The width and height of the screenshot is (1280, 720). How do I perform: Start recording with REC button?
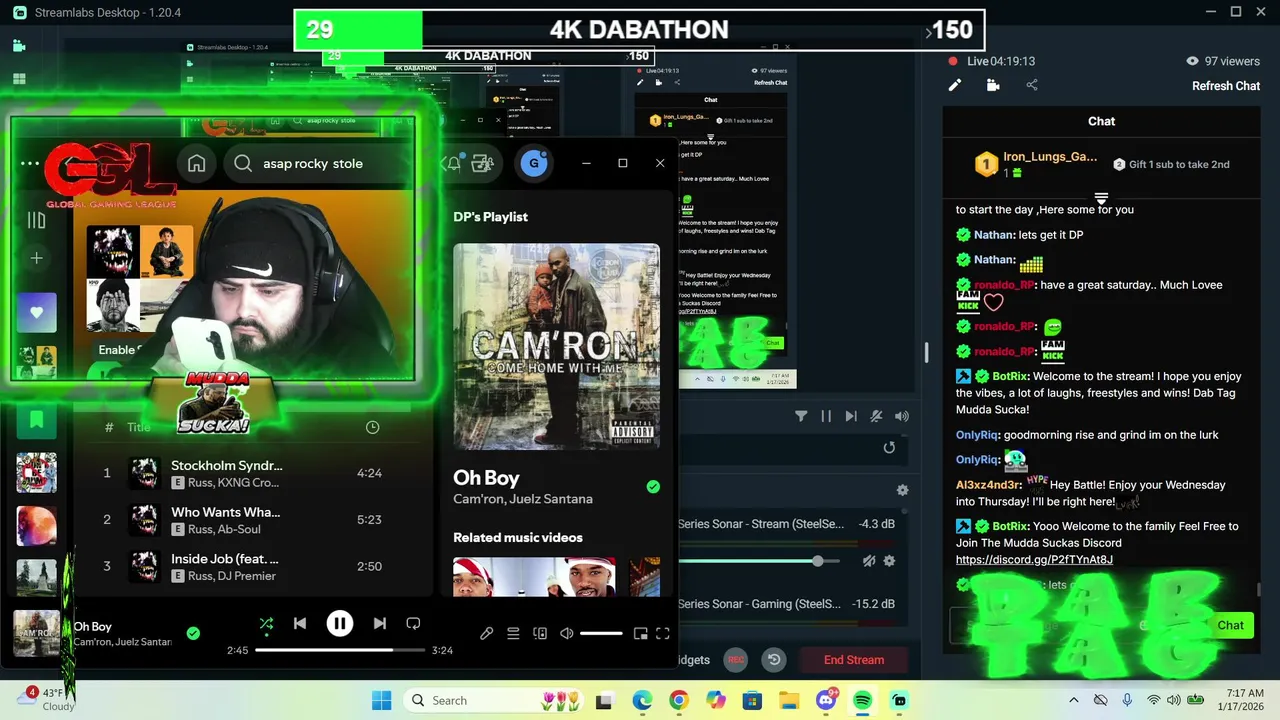point(736,660)
